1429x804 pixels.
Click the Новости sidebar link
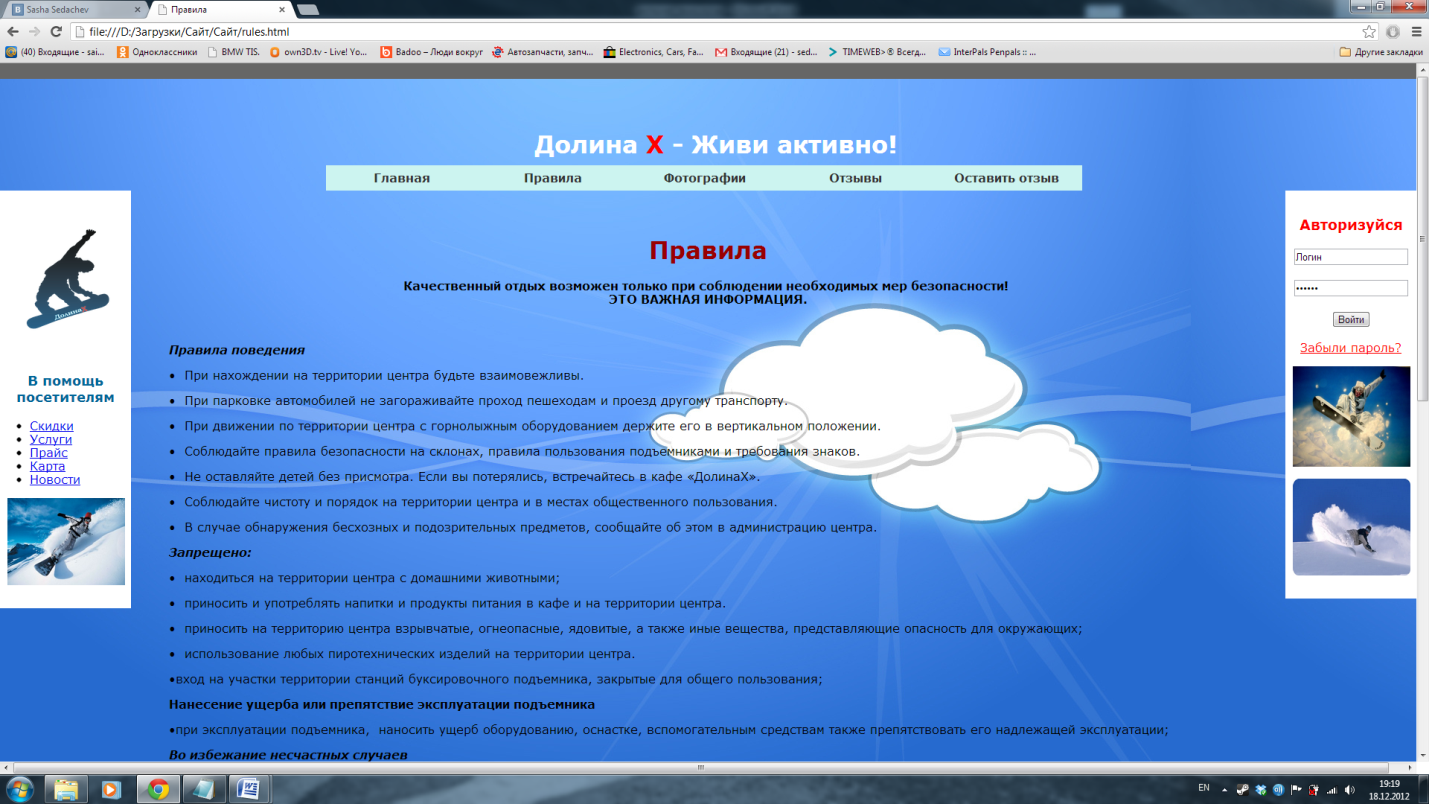[55, 479]
